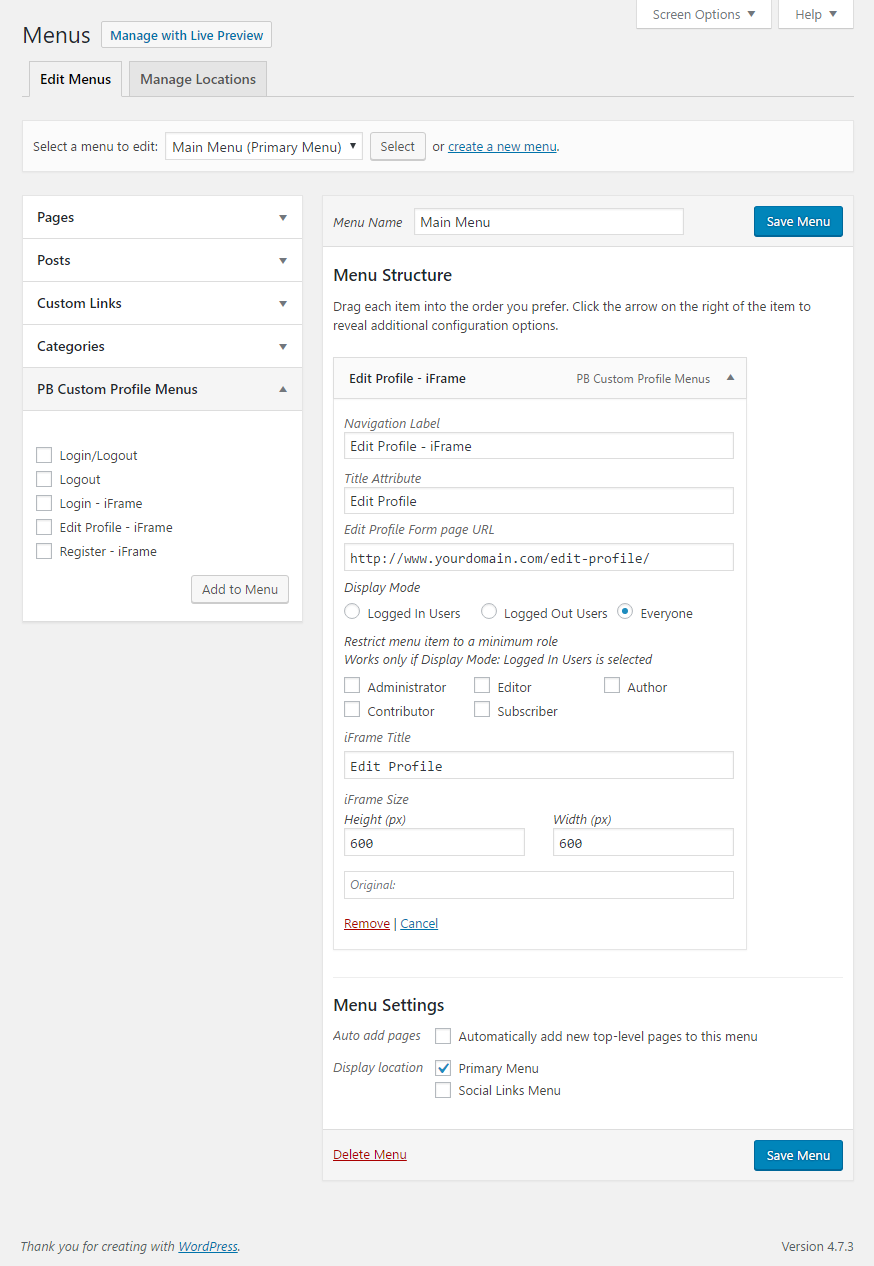The width and height of the screenshot is (874, 1266).
Task: Expand the Posts accordion section
Action: (162, 260)
